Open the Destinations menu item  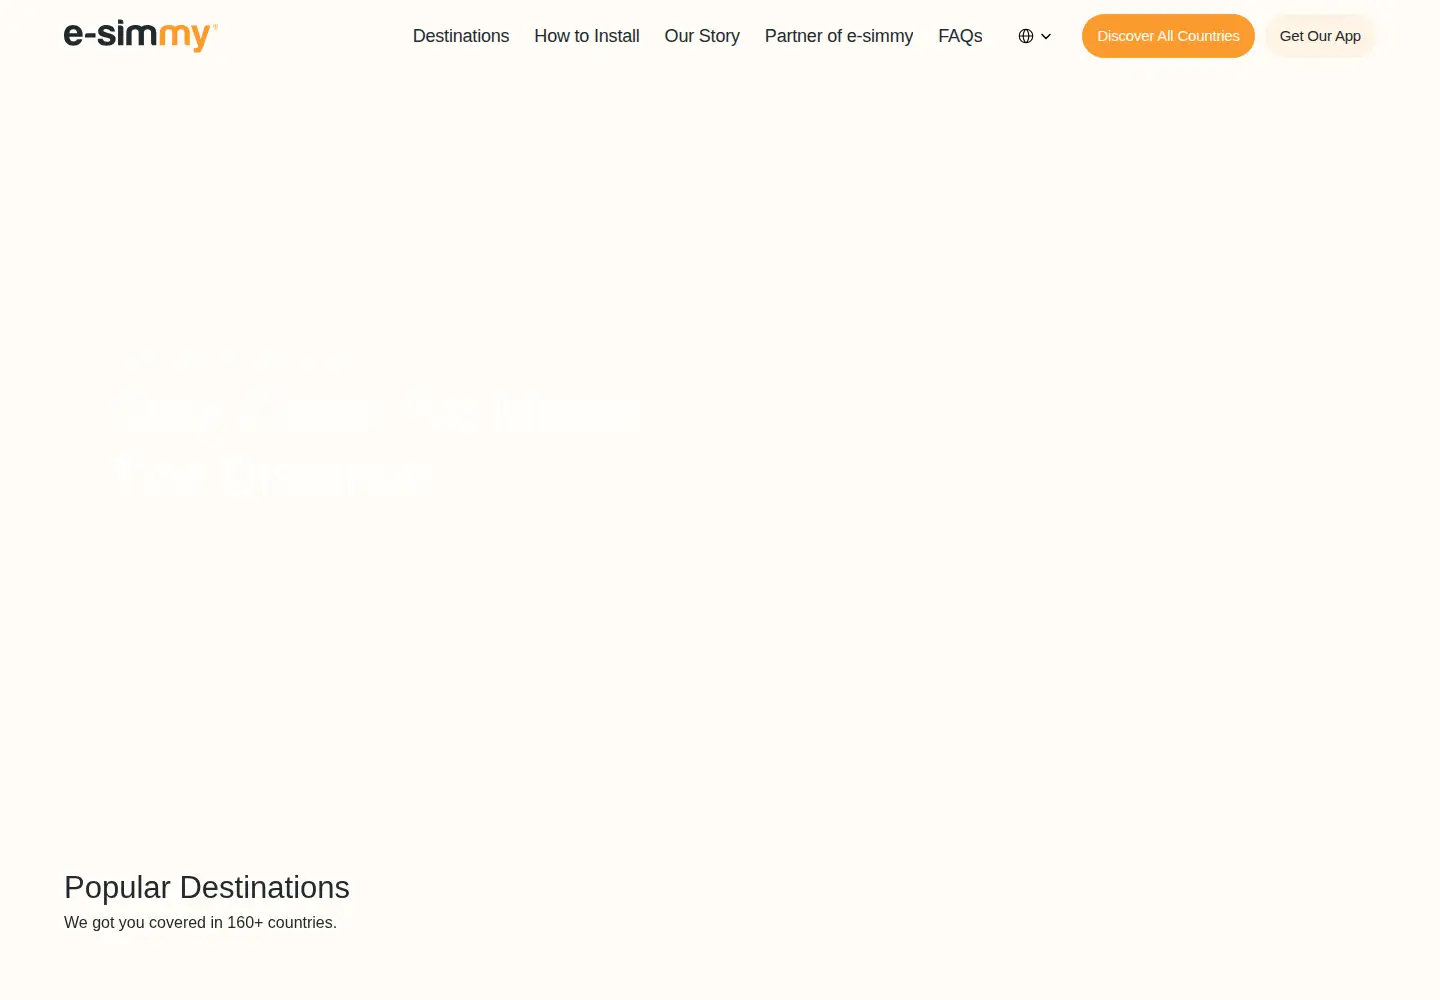[x=461, y=36]
